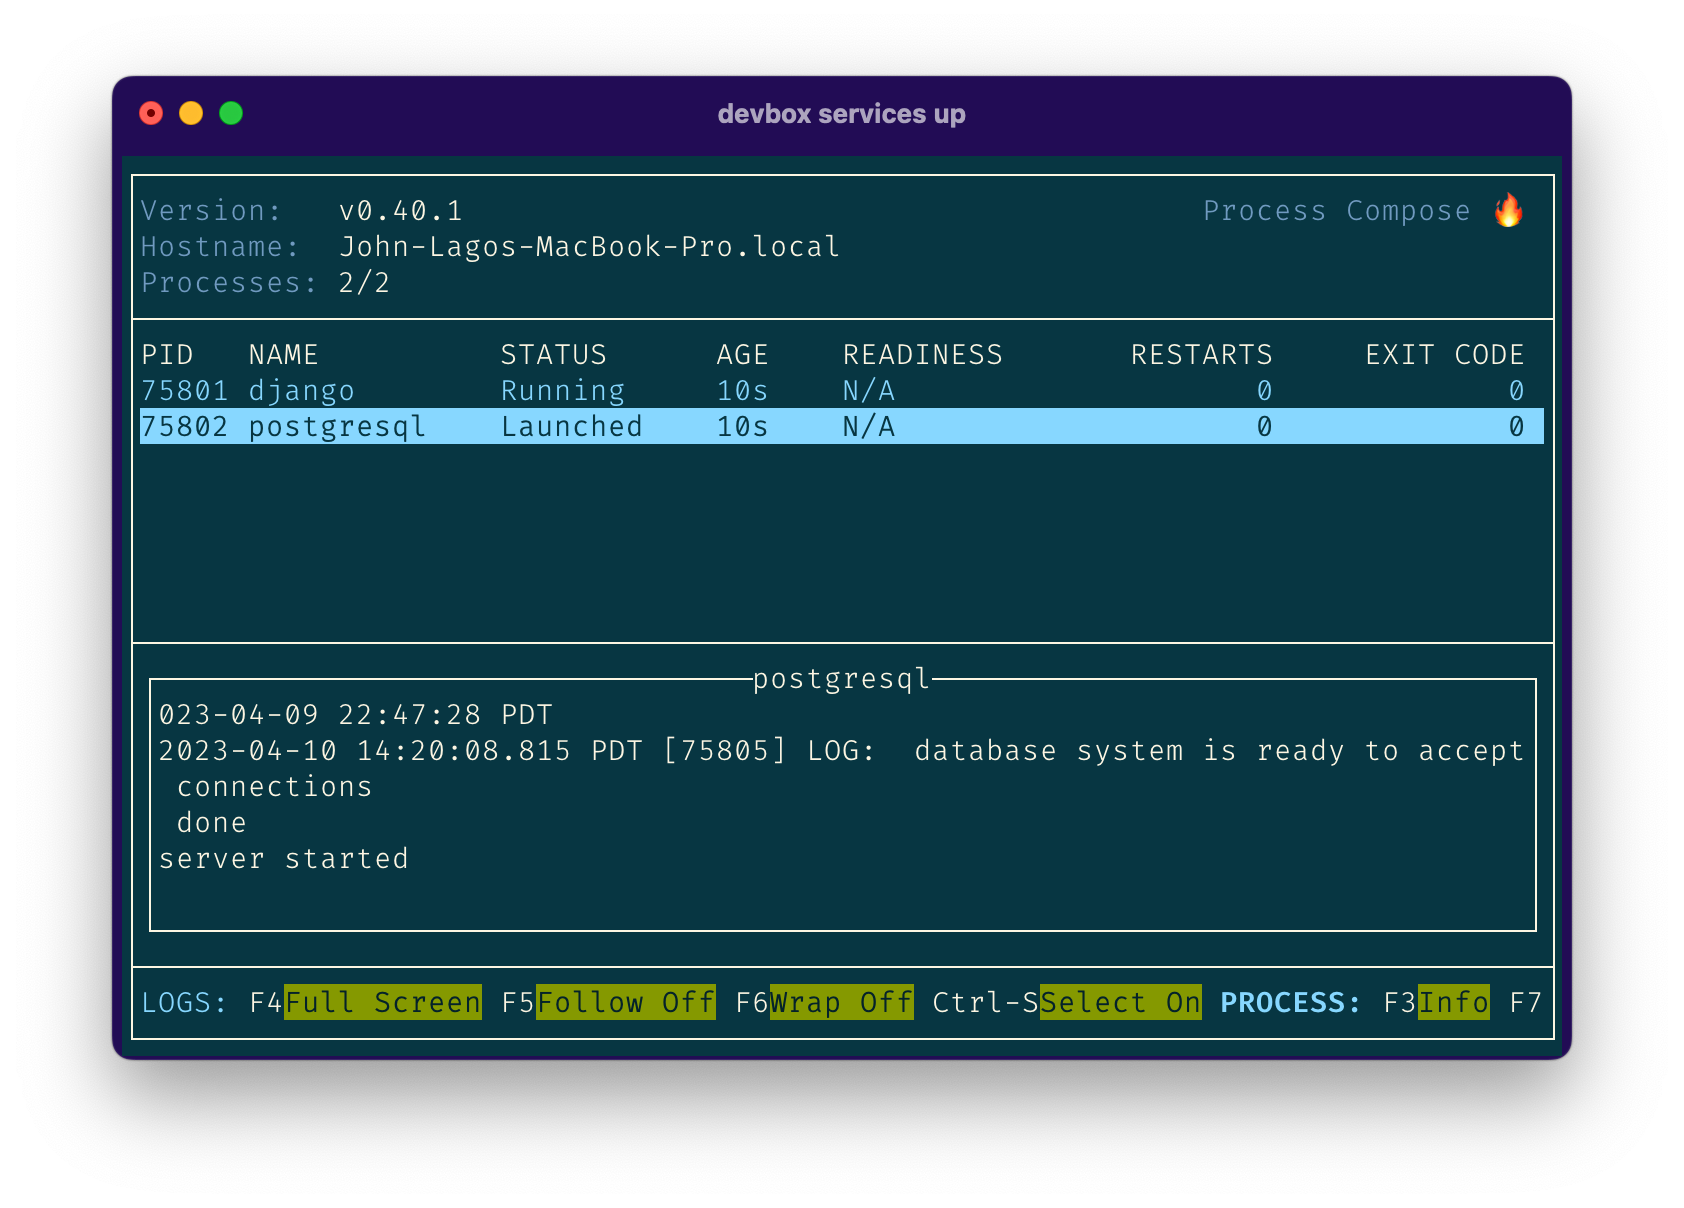
Task: Click the LOGS: label in footer
Action: click(184, 1003)
